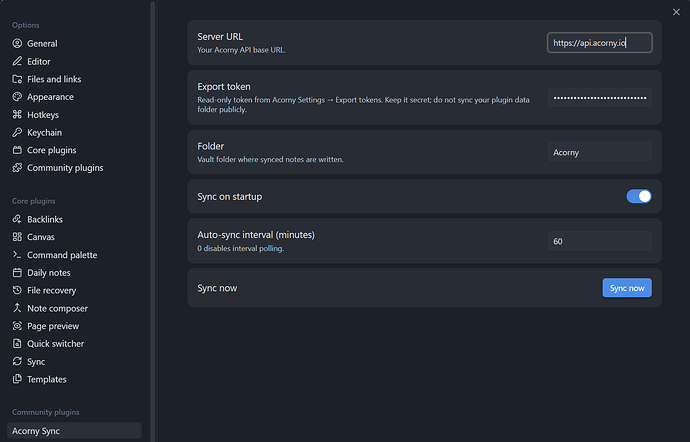Select the Appearance palette icon
Image resolution: width=690 pixels, height=442 pixels.
pos(17,97)
